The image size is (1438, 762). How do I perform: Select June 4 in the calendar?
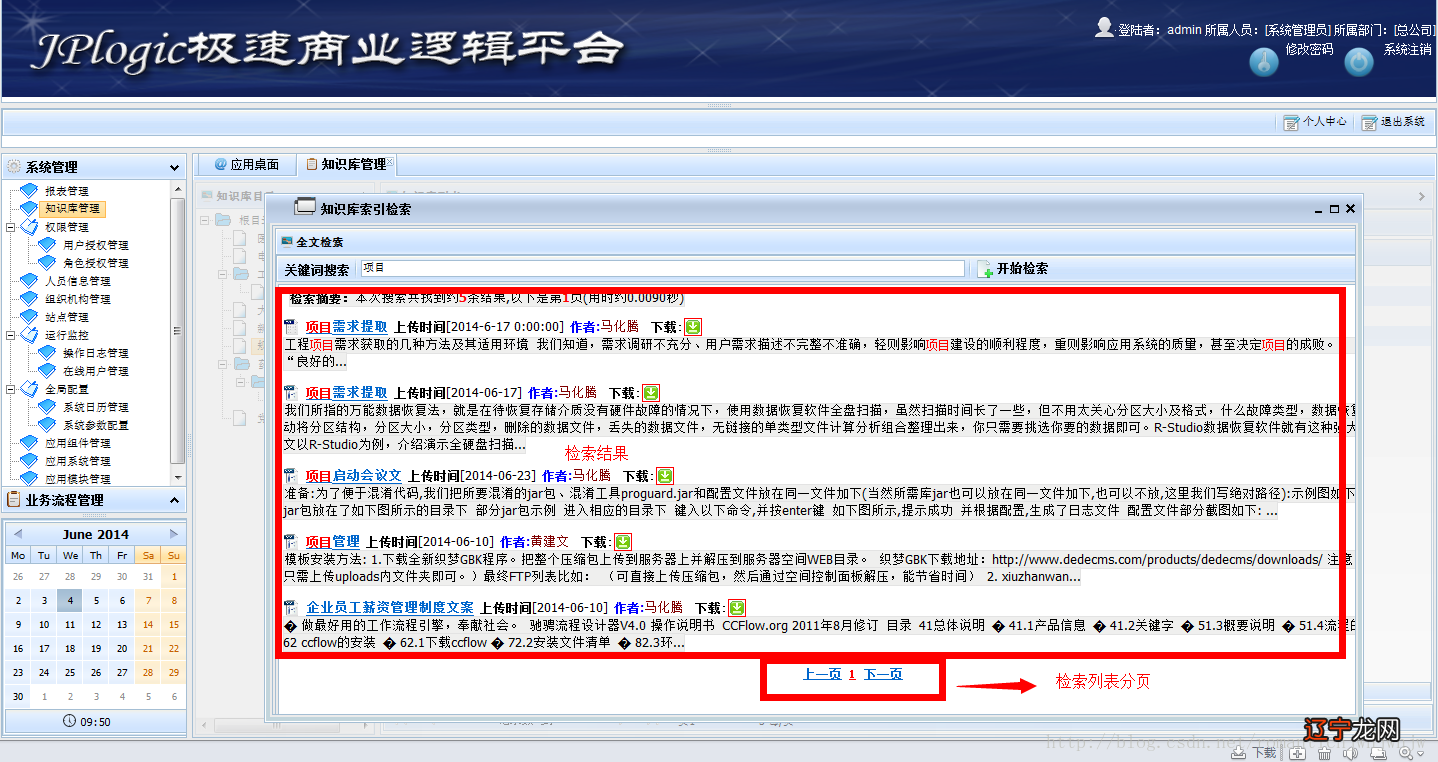pyautogui.click(x=70, y=601)
